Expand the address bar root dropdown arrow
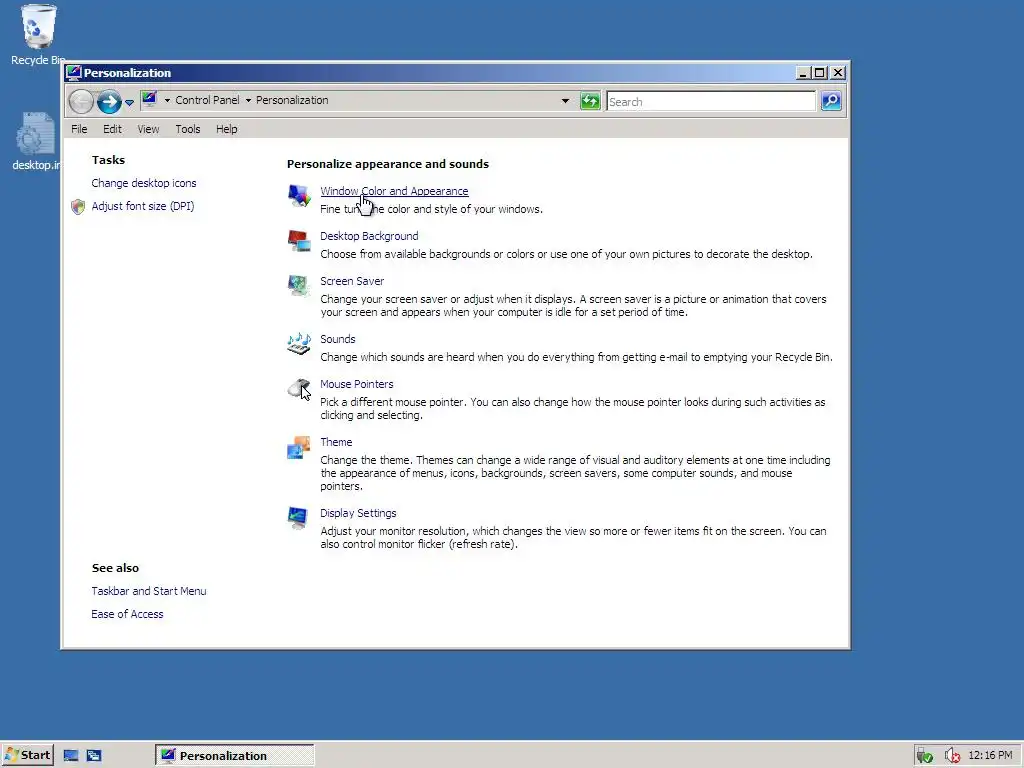The height and width of the screenshot is (768, 1024). (167, 100)
